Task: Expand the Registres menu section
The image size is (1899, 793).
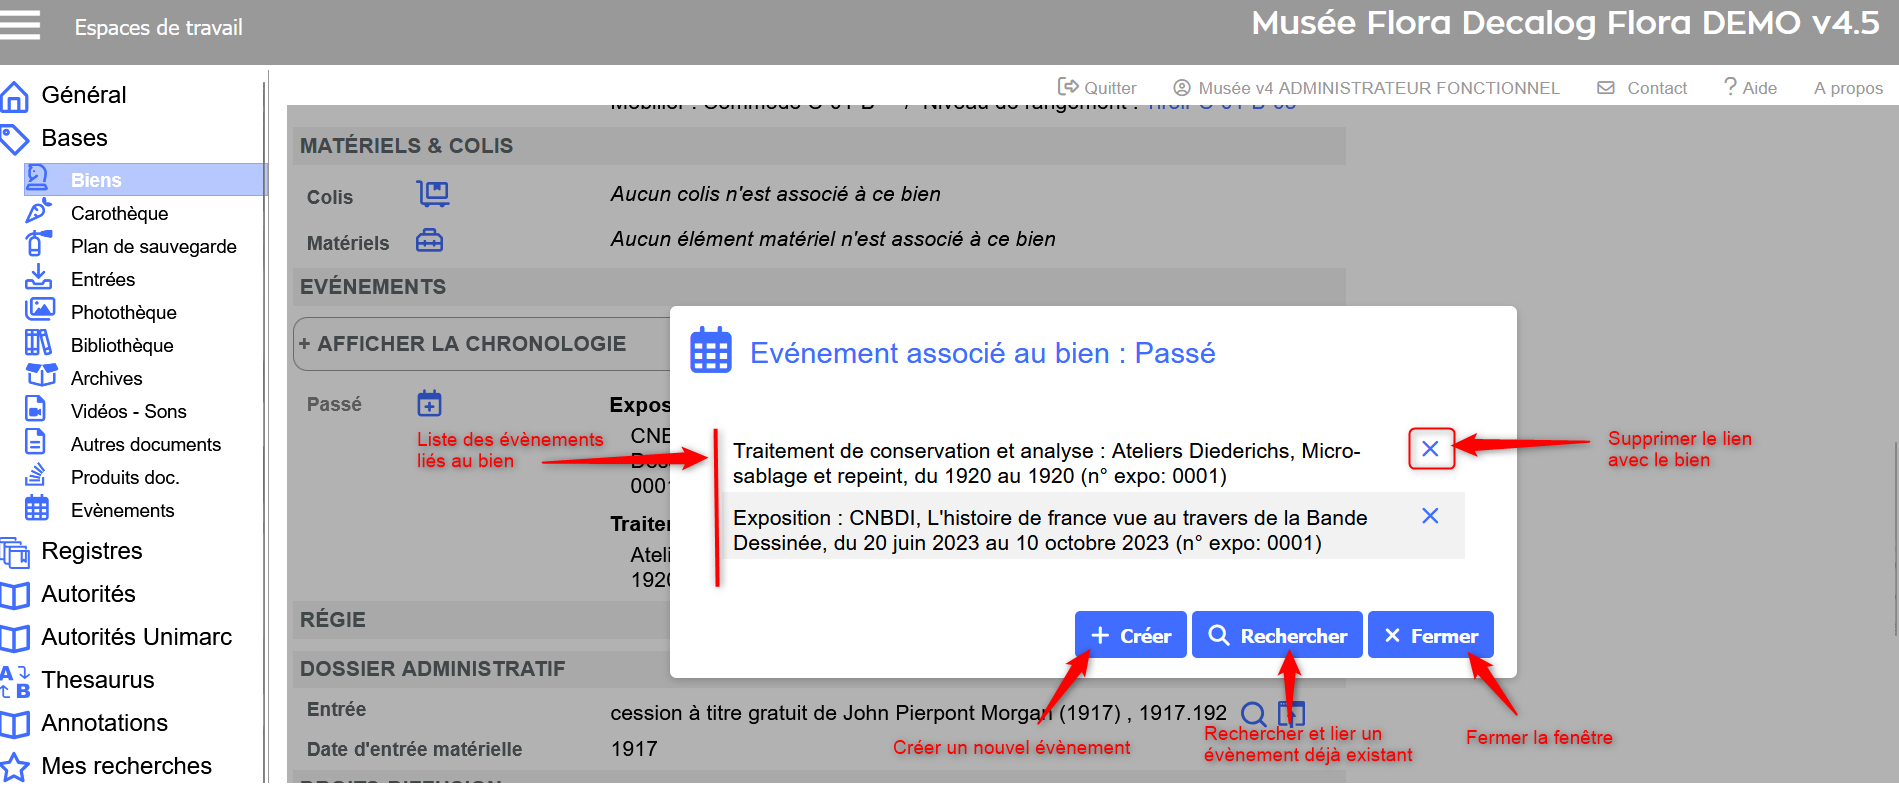Action: pyautogui.click(x=91, y=551)
